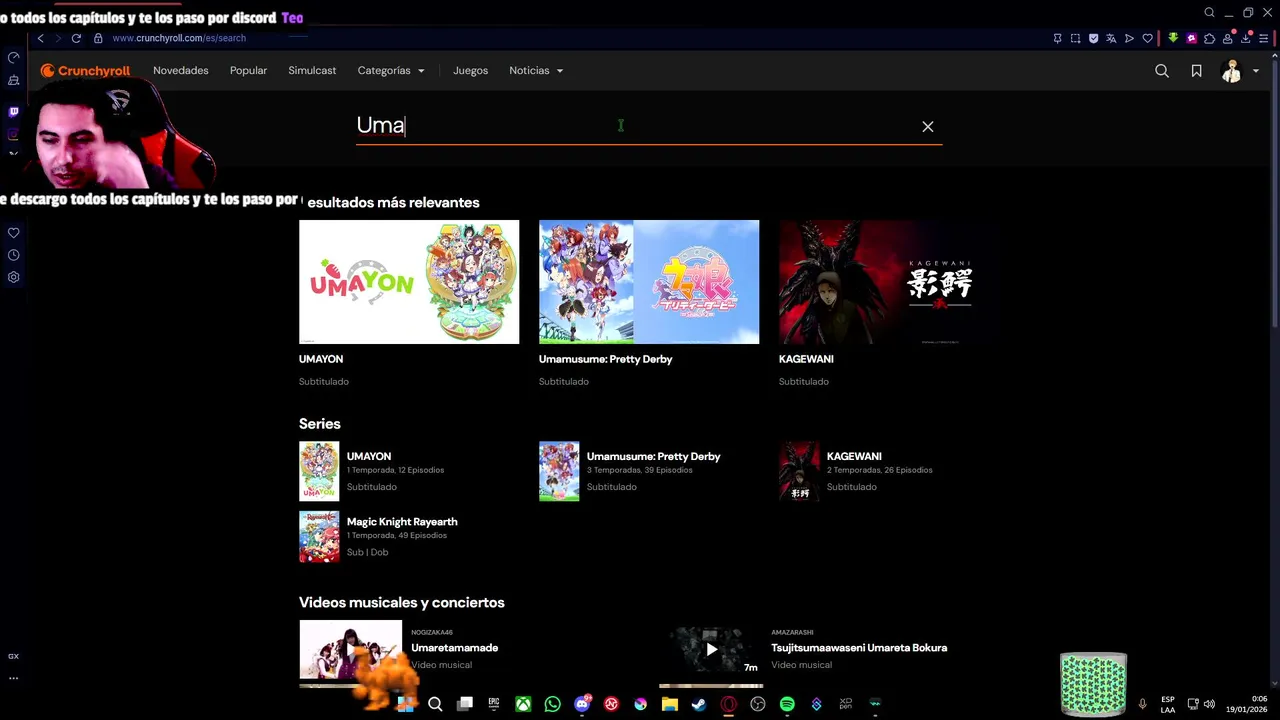Open Spotify from the taskbar
Screen dimensions: 1280x720
click(787, 704)
